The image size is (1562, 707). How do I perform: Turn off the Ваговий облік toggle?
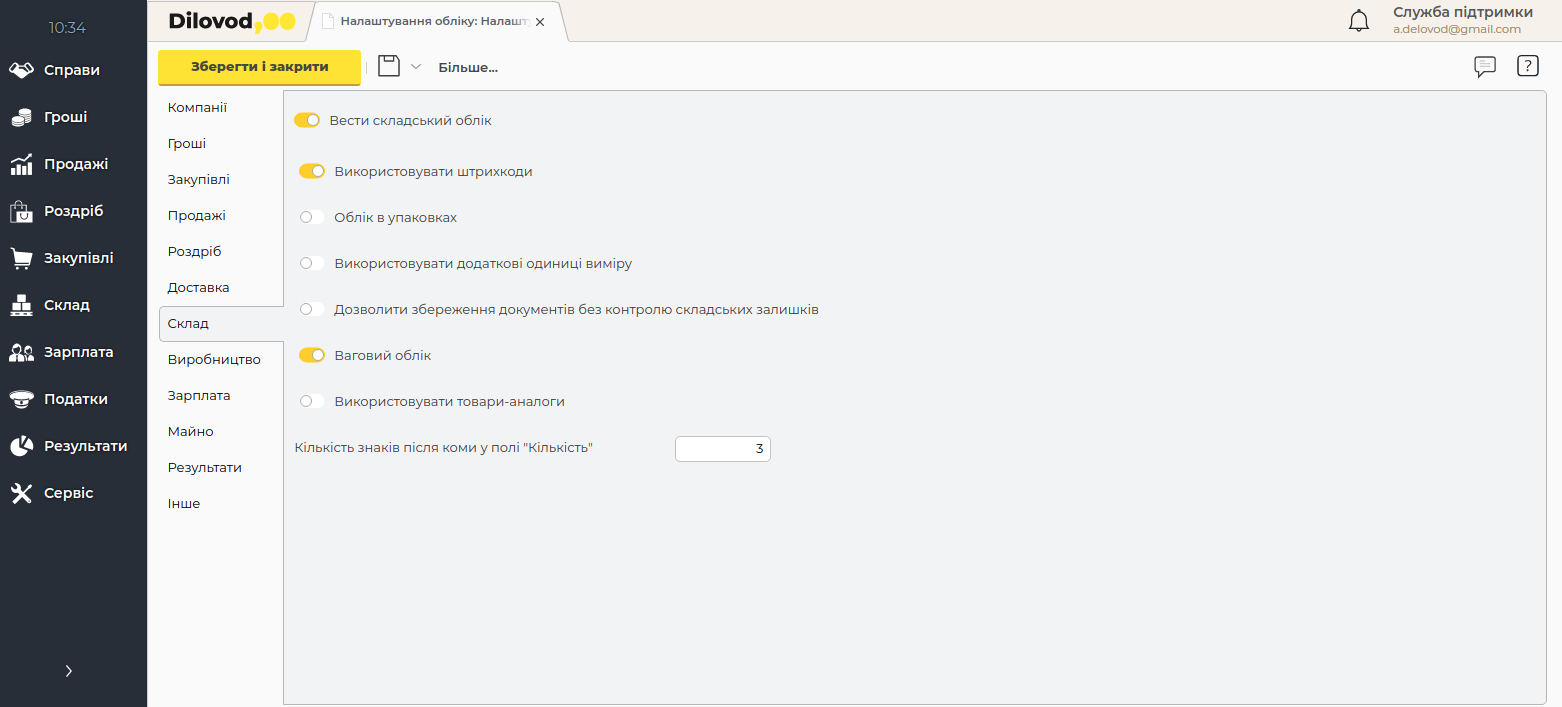[312, 355]
